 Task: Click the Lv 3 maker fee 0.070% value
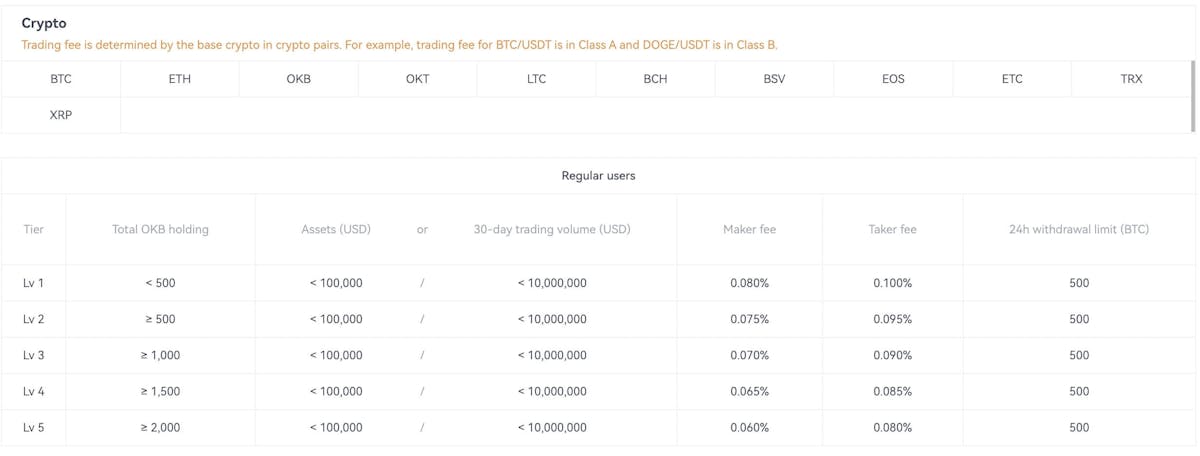pyautogui.click(x=749, y=355)
